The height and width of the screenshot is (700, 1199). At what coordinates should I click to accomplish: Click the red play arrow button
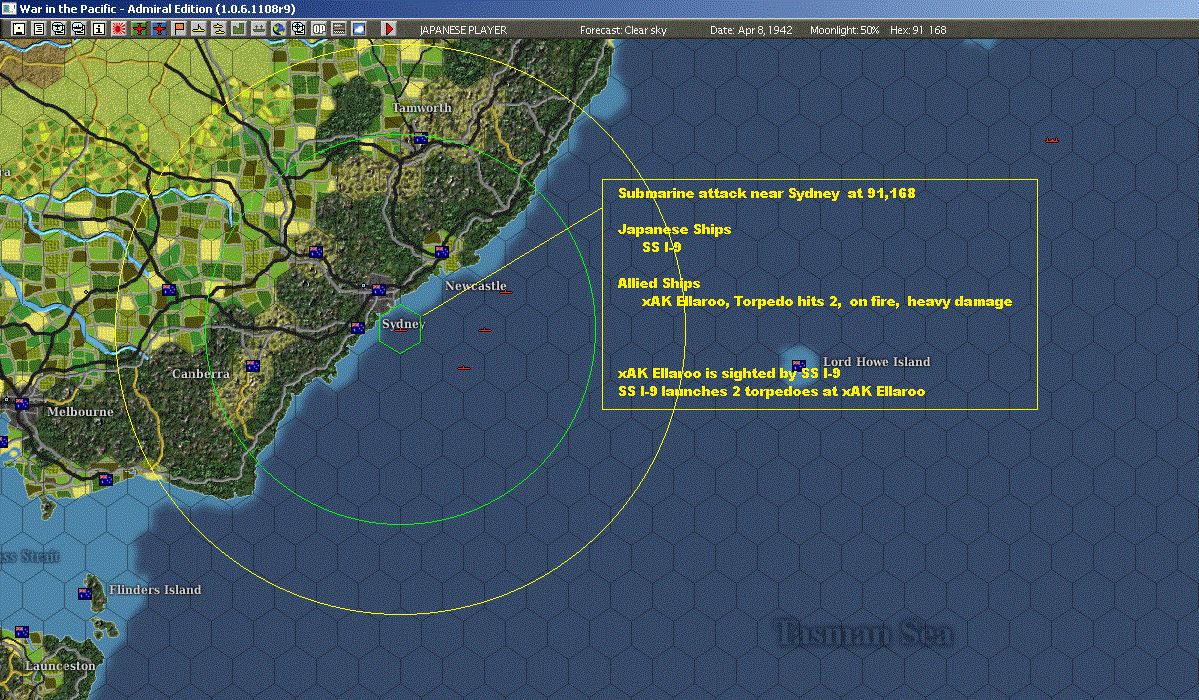tap(388, 29)
